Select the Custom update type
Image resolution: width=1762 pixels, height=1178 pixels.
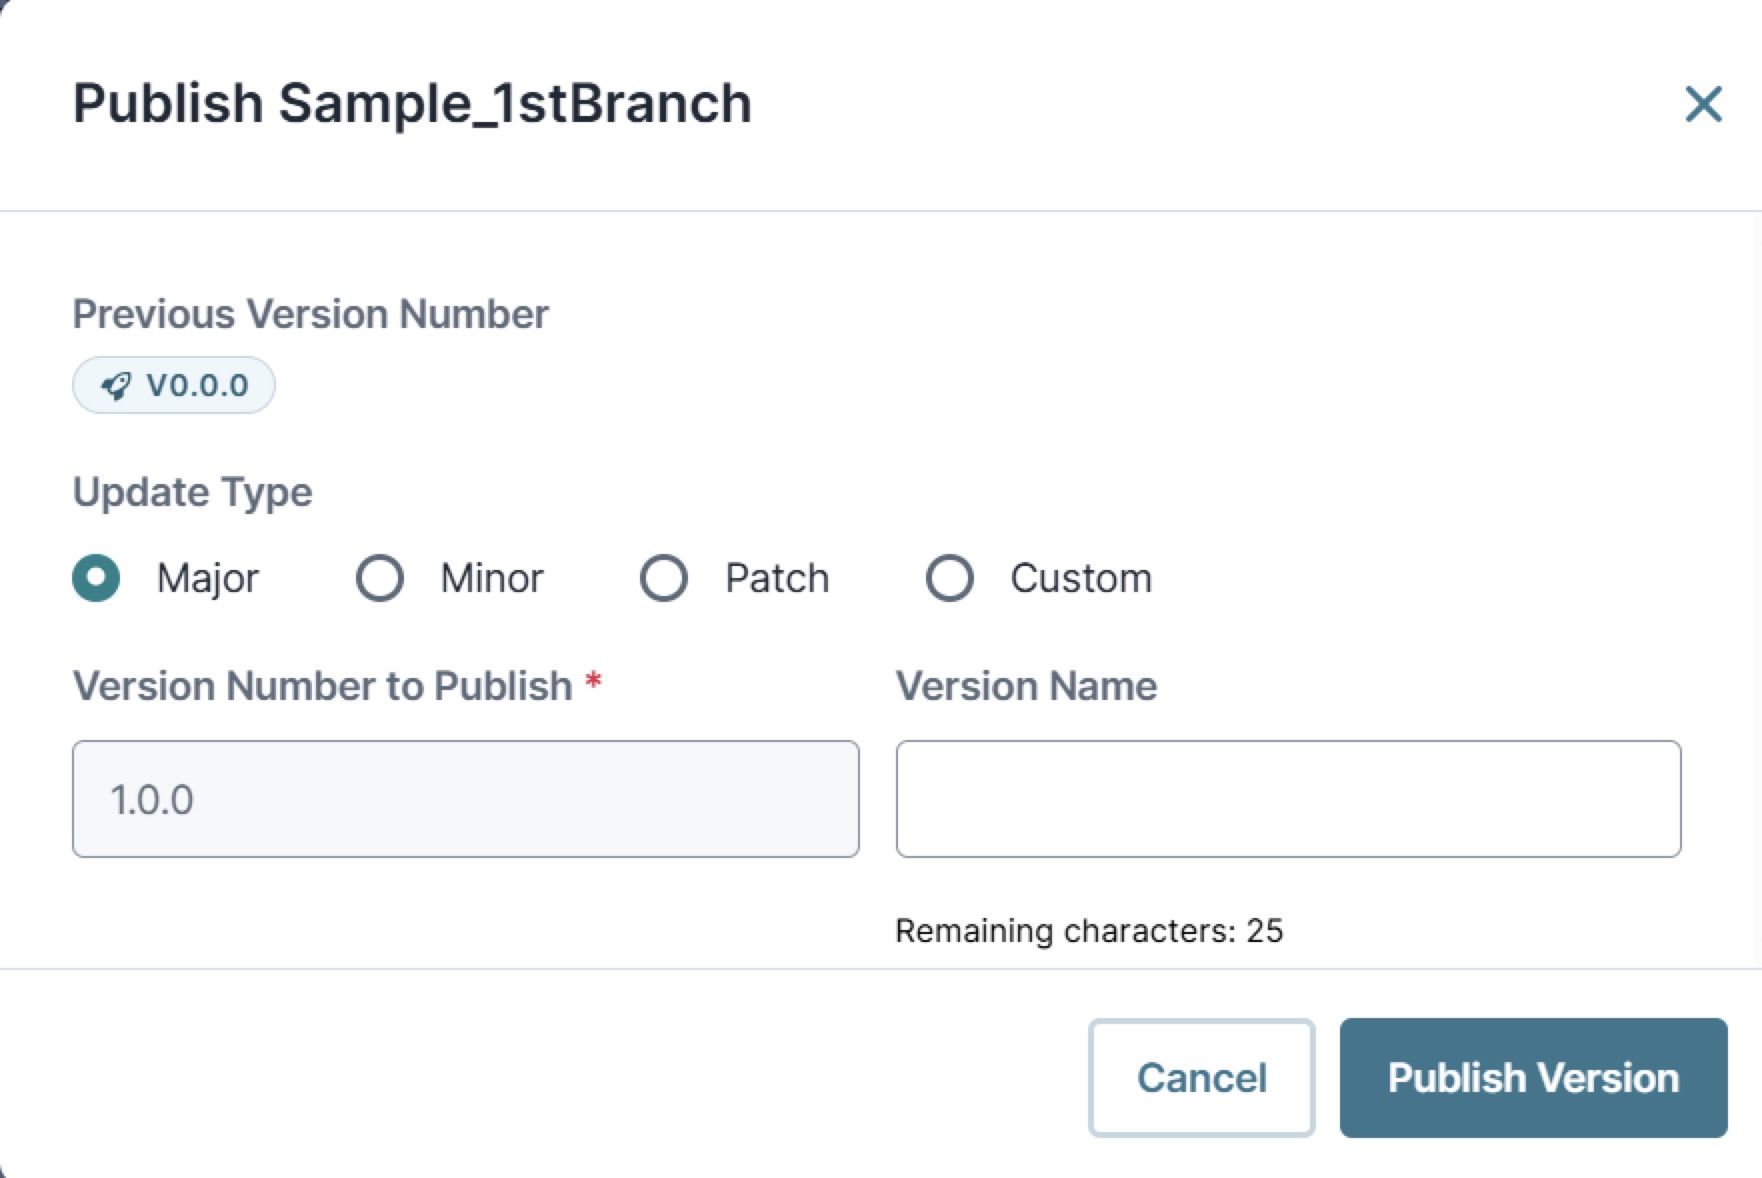[x=948, y=577]
